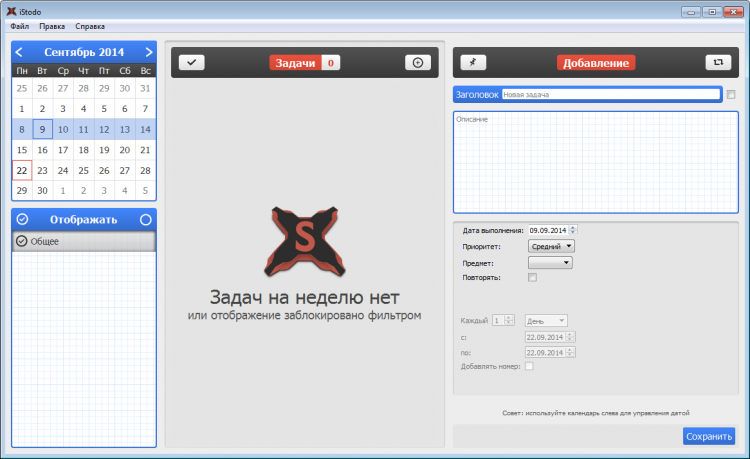The width and height of the screenshot is (750, 459).
Task: Select September 15 in calendar
Action: click(x=22, y=150)
